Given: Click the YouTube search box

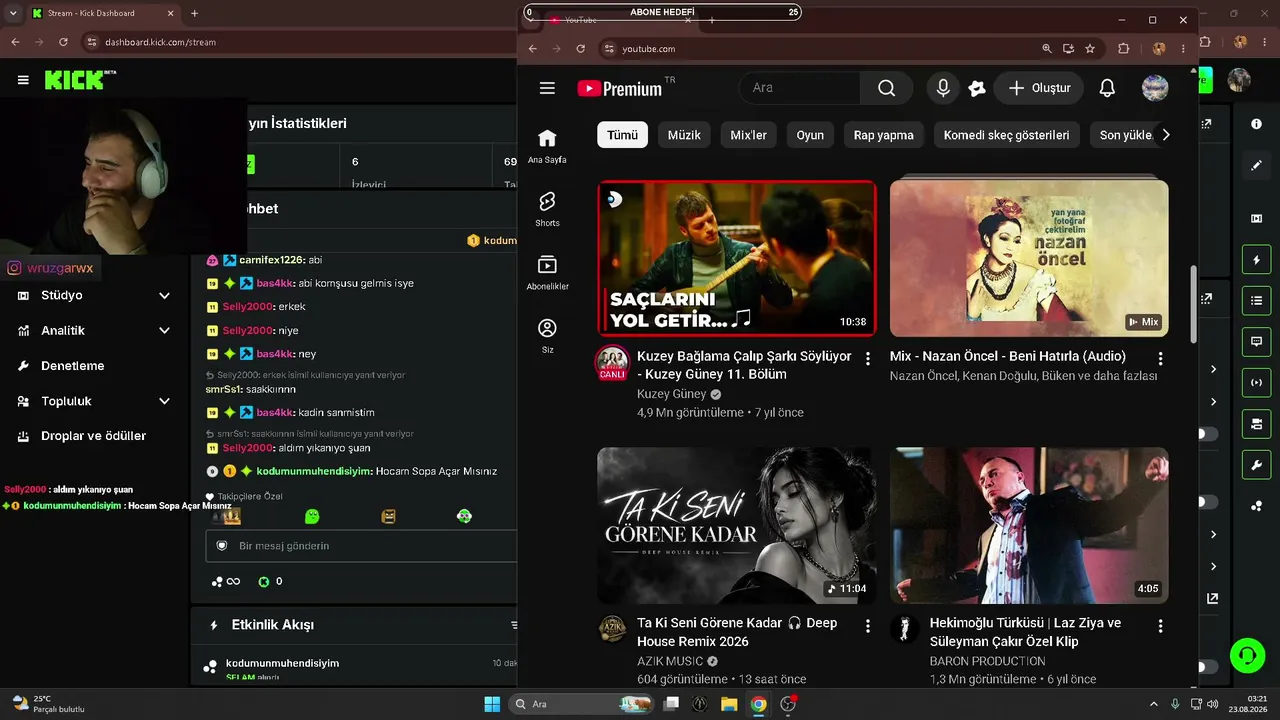Looking at the screenshot, I should pos(799,88).
